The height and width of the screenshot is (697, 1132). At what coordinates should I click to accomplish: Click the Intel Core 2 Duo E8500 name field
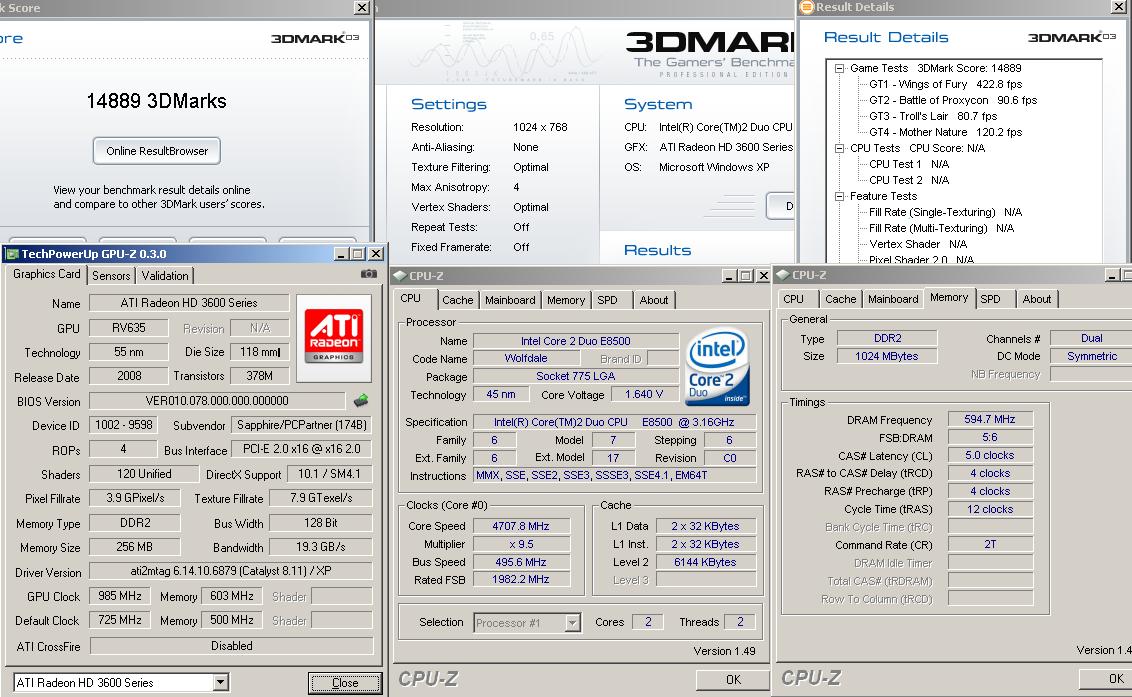click(x=575, y=341)
